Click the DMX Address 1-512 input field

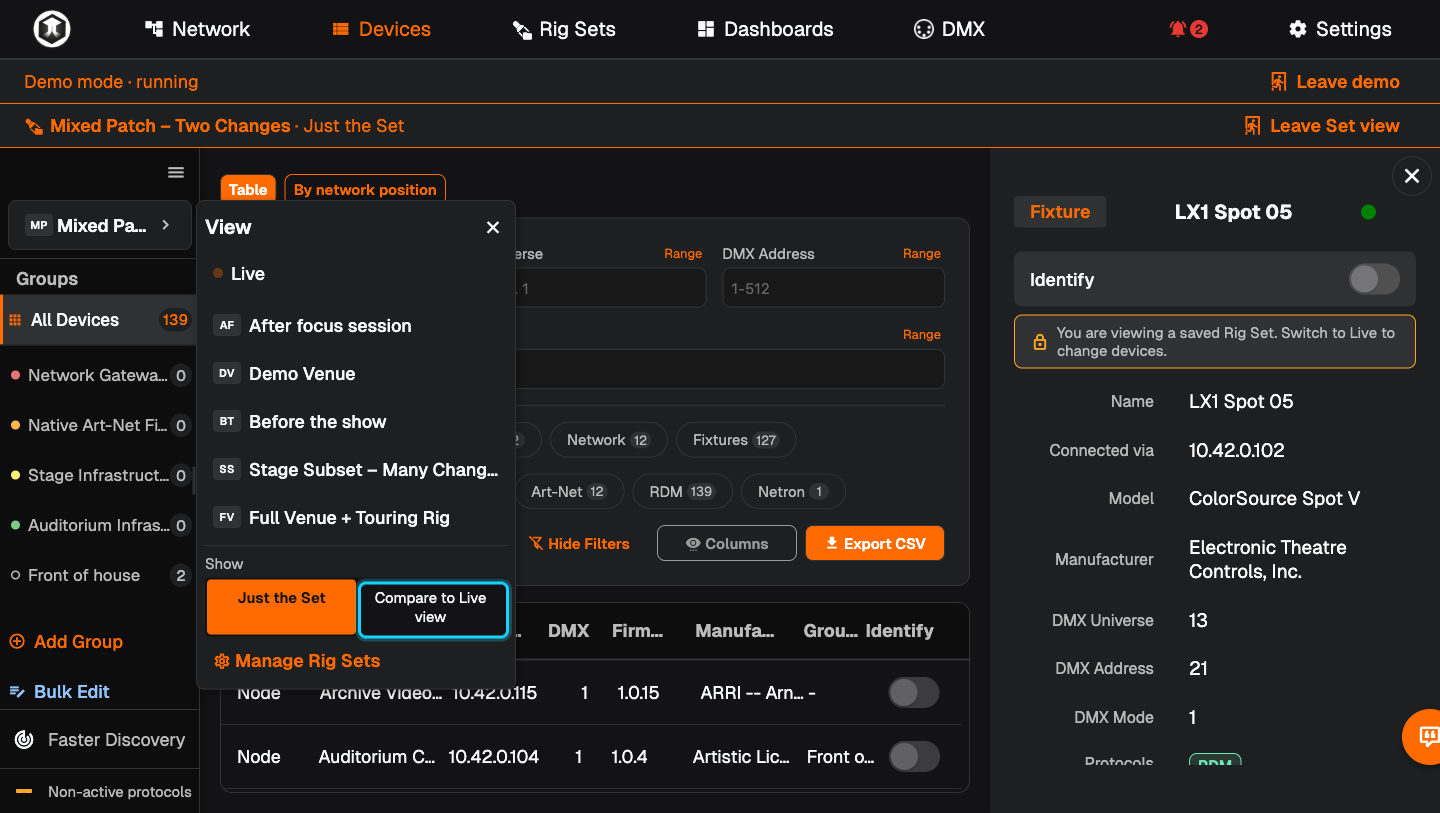pyautogui.click(x=833, y=289)
